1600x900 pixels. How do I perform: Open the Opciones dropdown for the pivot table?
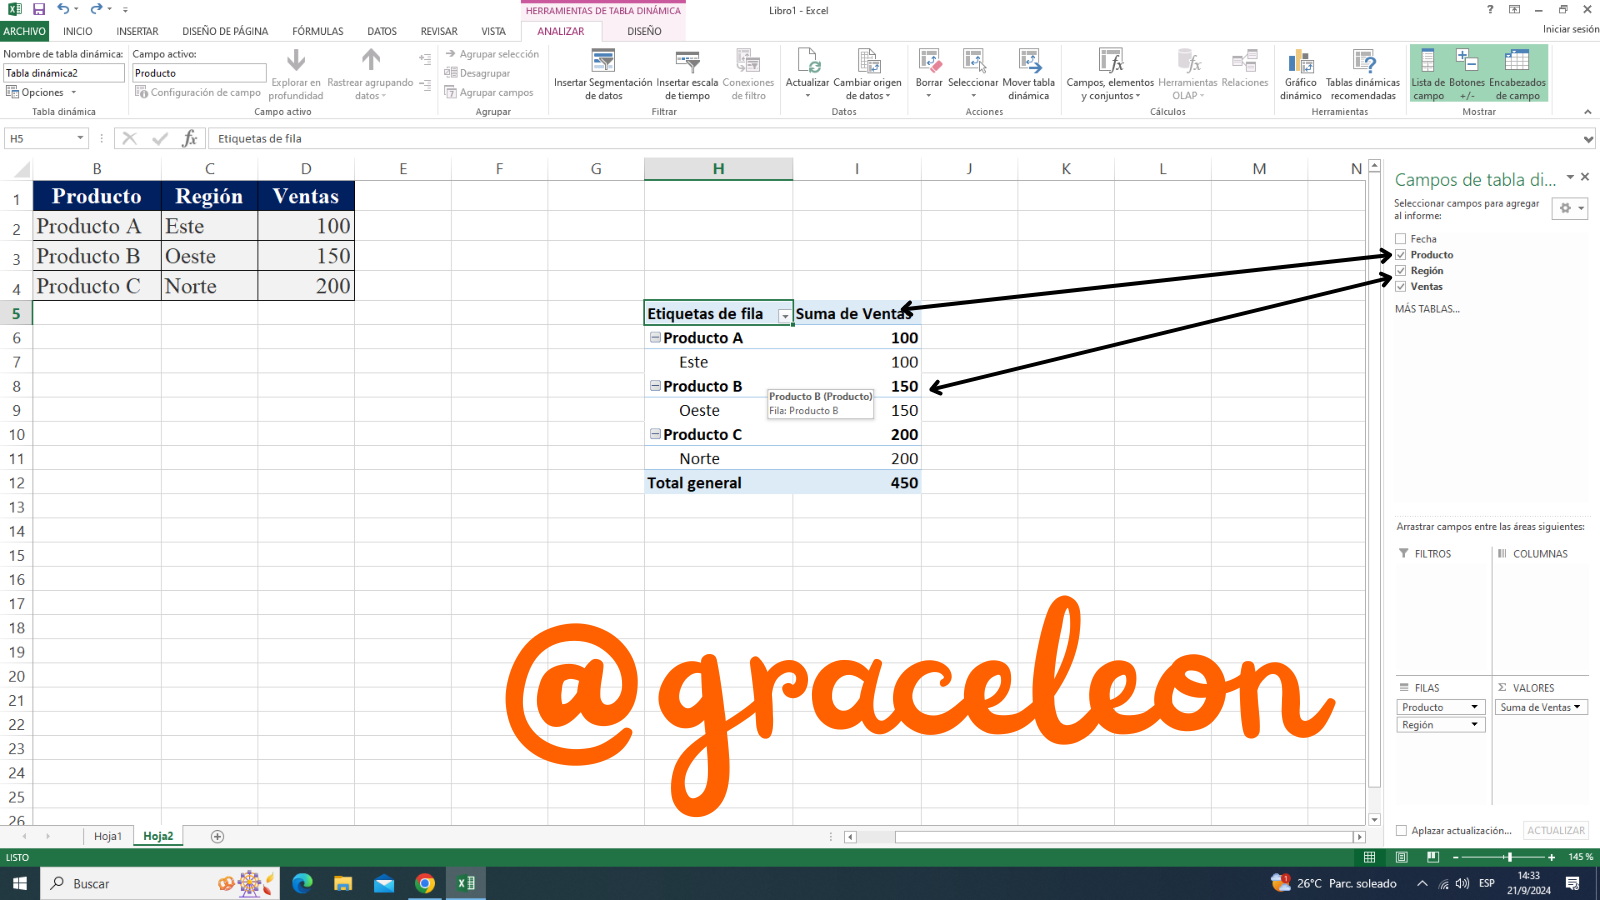coord(41,93)
